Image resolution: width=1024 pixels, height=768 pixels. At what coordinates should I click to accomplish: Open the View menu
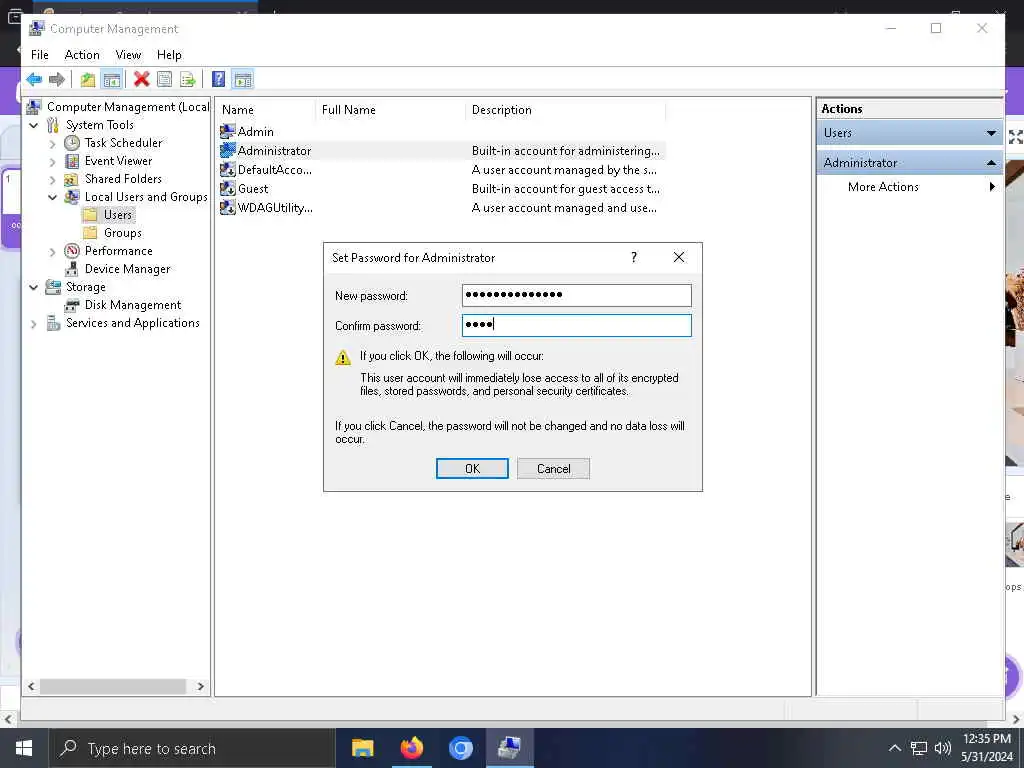(x=128, y=55)
